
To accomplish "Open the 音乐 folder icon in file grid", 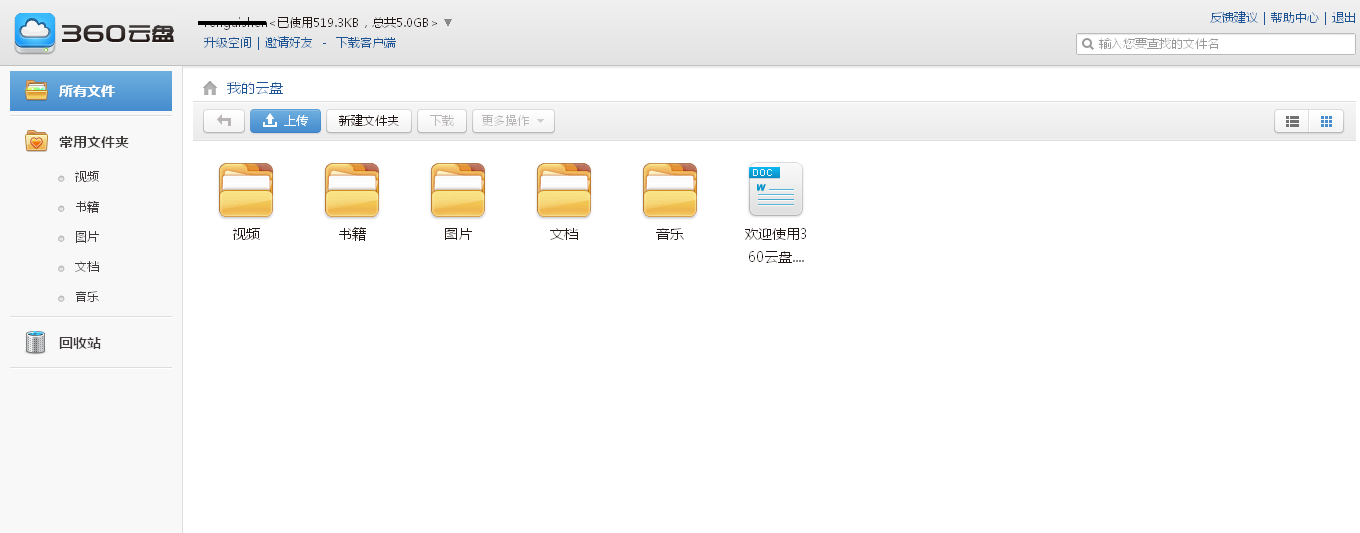I will [670, 190].
